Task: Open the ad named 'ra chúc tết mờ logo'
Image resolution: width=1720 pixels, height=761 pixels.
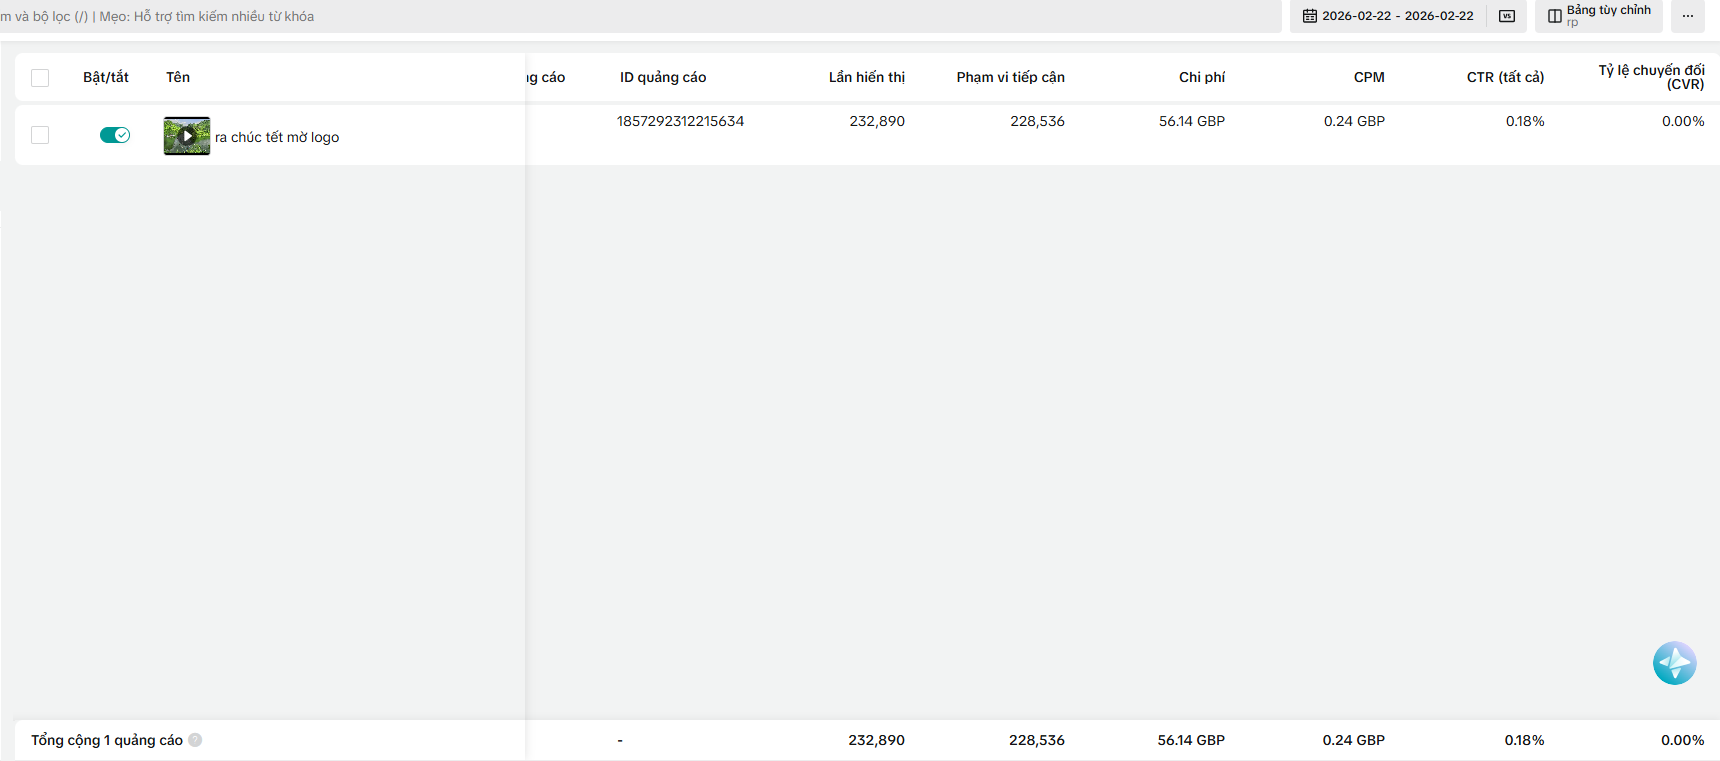Action: pos(277,137)
